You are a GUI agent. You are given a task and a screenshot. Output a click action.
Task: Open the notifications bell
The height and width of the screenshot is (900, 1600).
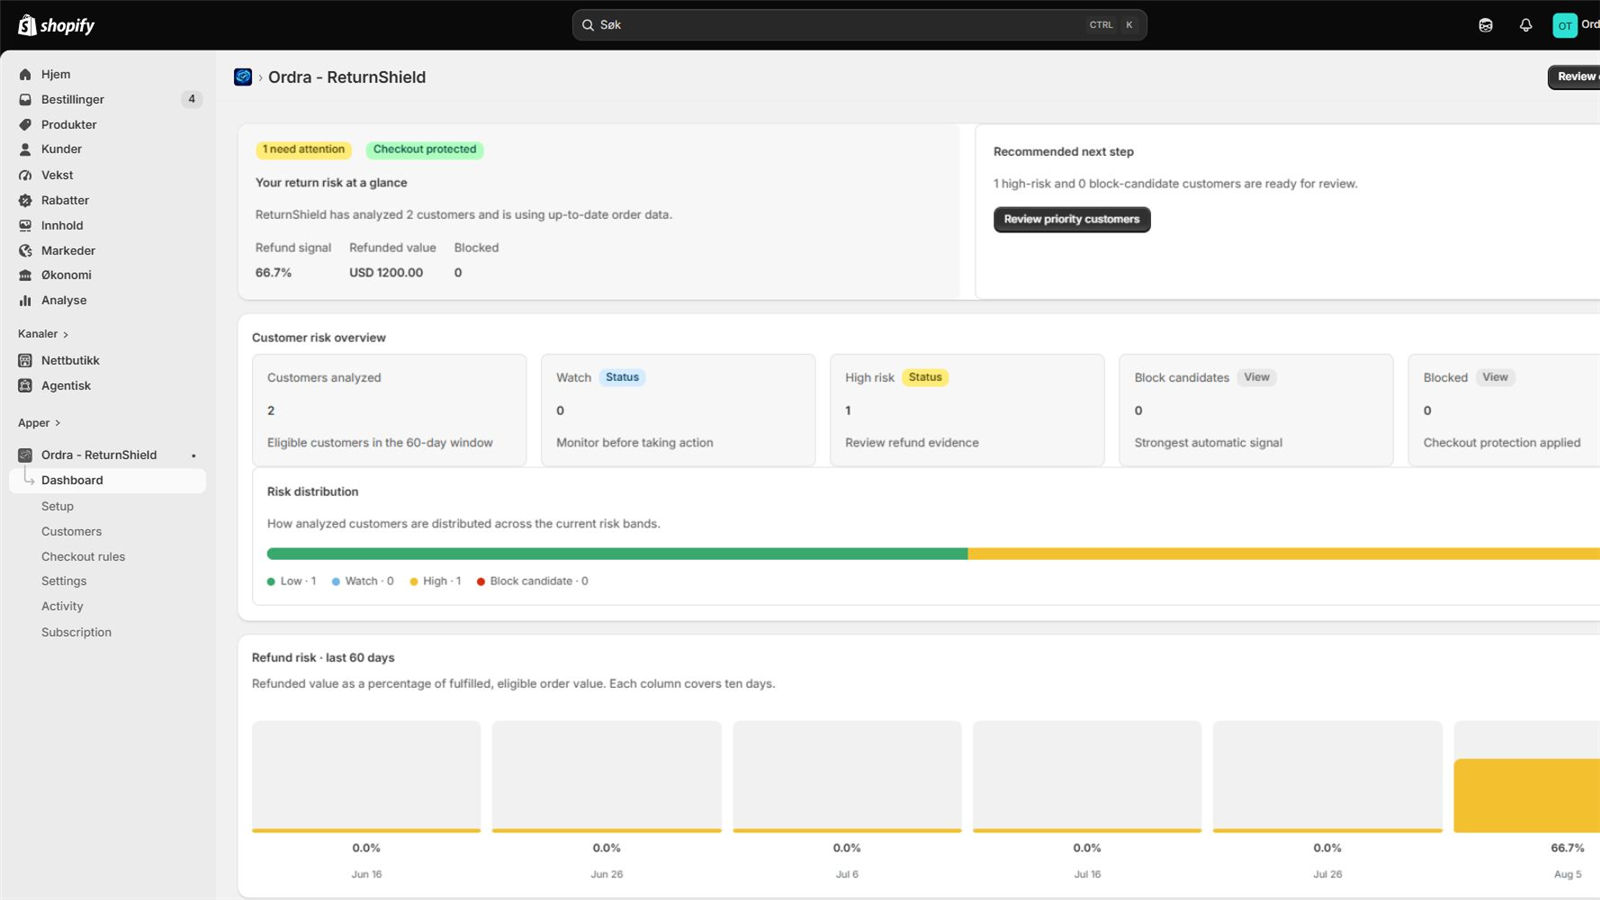tap(1526, 25)
